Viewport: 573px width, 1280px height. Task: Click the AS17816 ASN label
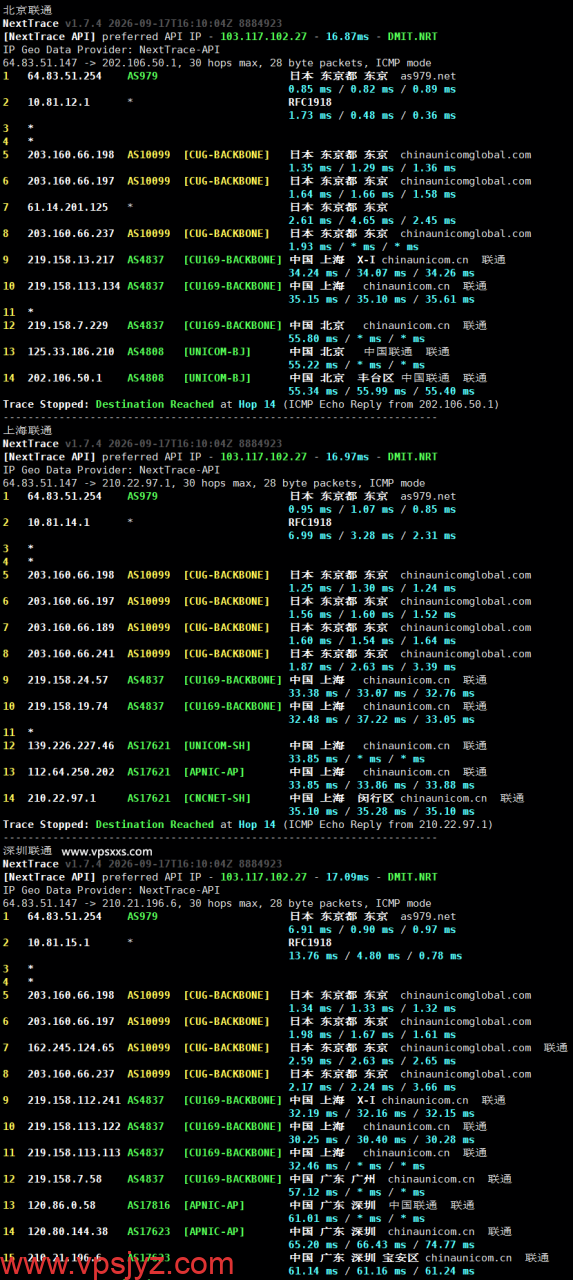click(x=149, y=1205)
